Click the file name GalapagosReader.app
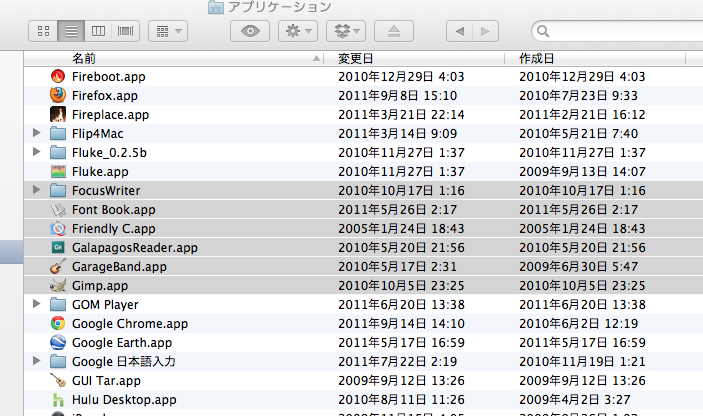 click(x=135, y=247)
